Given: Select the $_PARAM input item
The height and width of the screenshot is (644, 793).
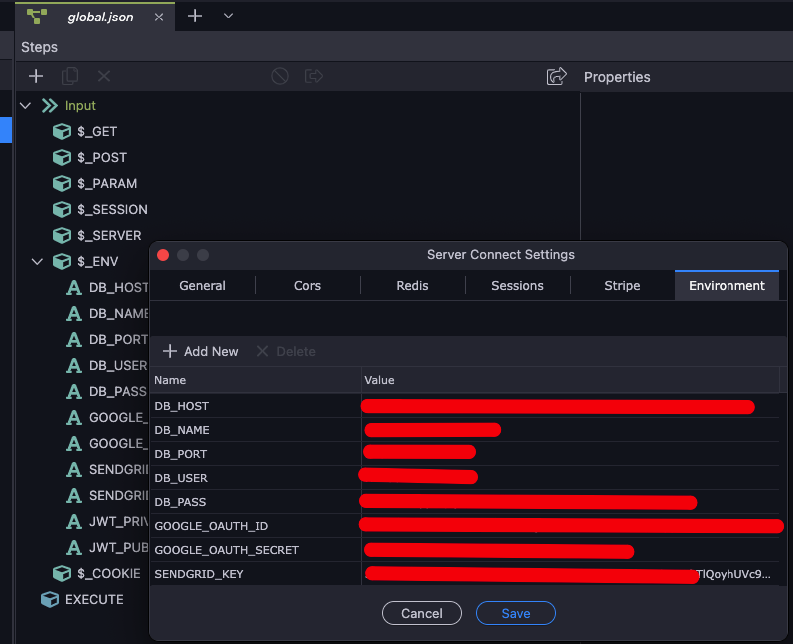Looking at the screenshot, I should [x=107, y=184].
